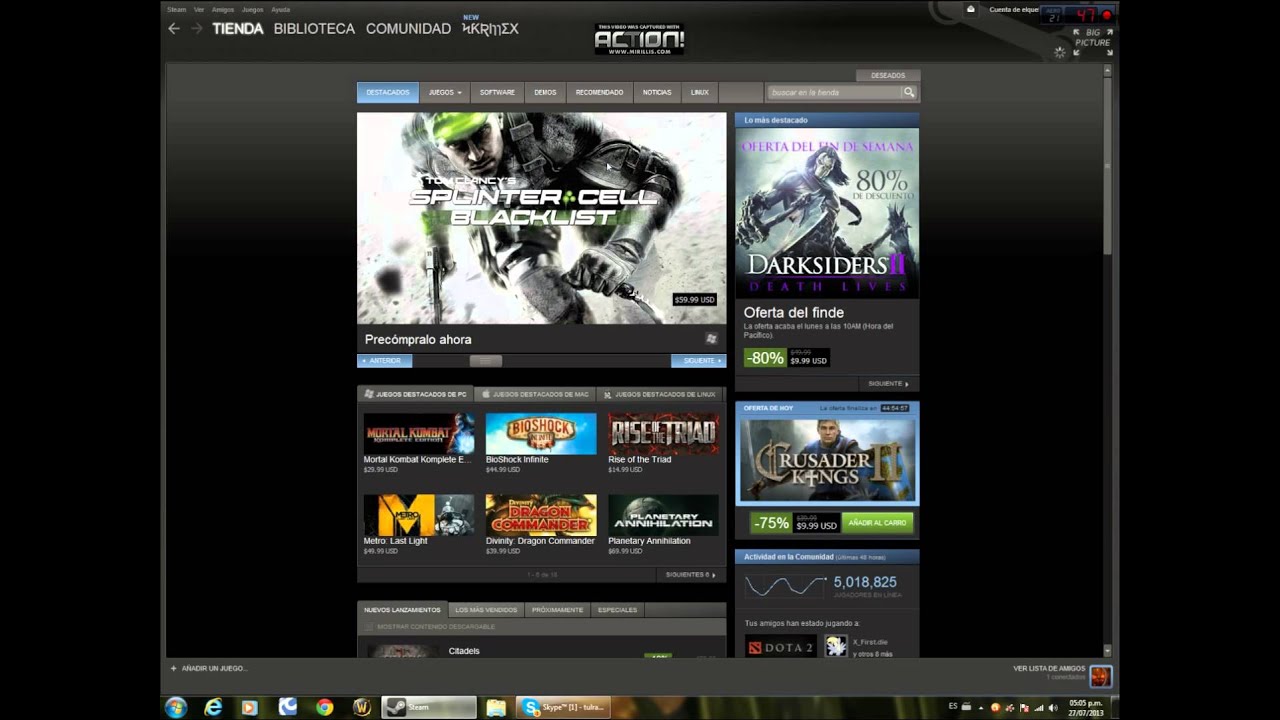The height and width of the screenshot is (720, 1280).
Task: Select the Demos store tab
Action: pyautogui.click(x=545, y=92)
